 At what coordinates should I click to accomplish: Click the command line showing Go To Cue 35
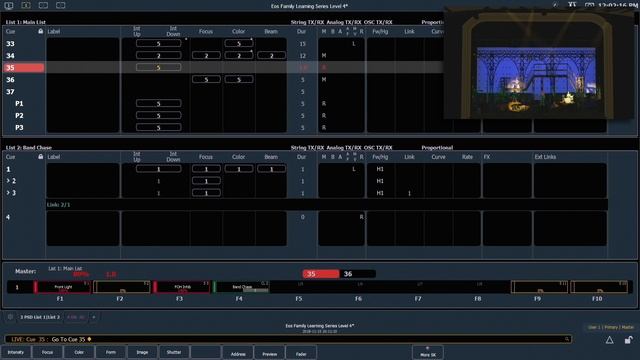288,339
